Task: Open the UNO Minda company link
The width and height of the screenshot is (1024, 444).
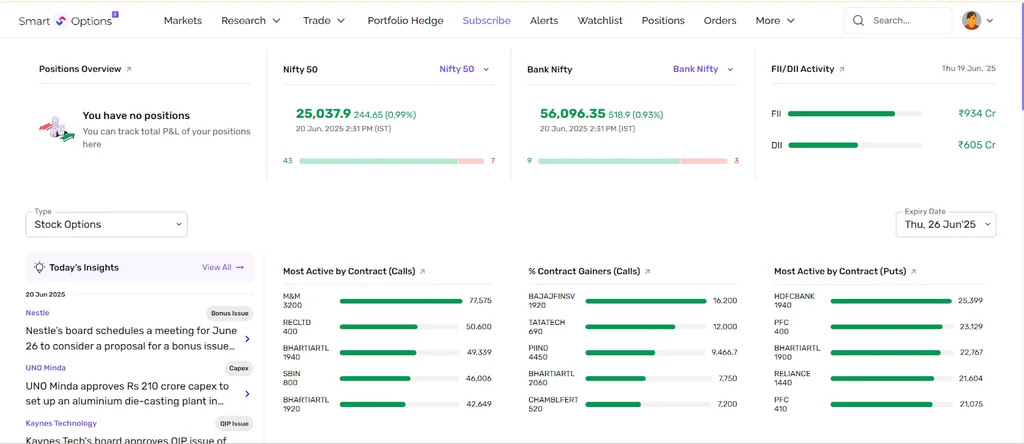Action: [46, 368]
